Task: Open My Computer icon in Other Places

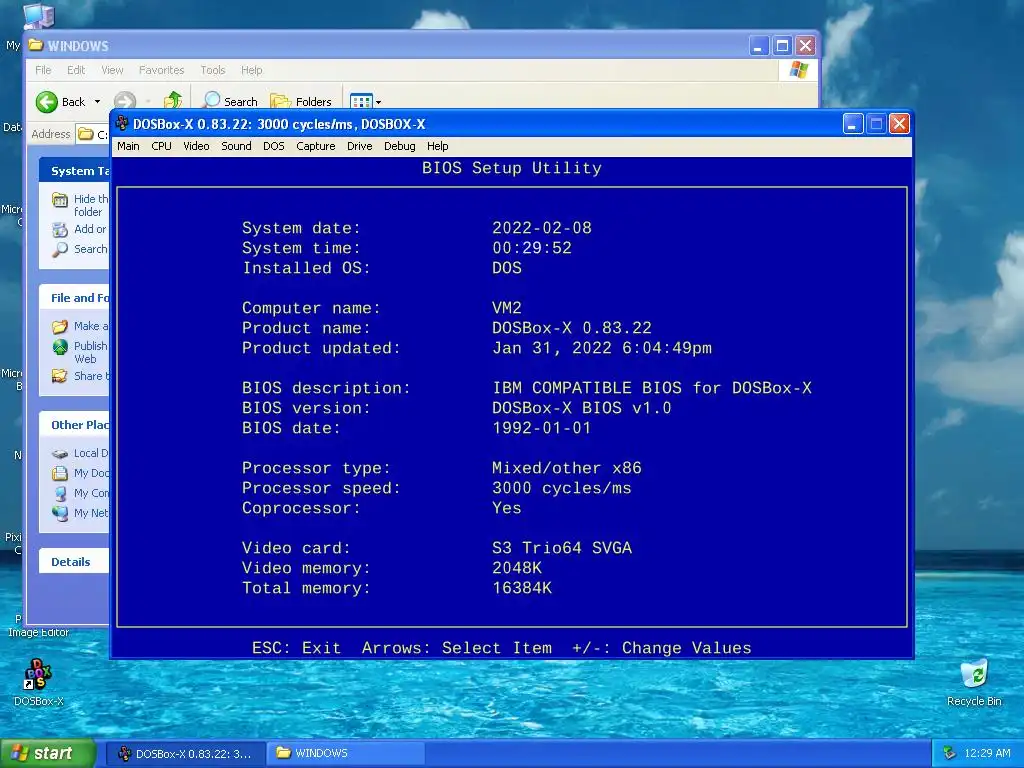Action: coord(60,493)
